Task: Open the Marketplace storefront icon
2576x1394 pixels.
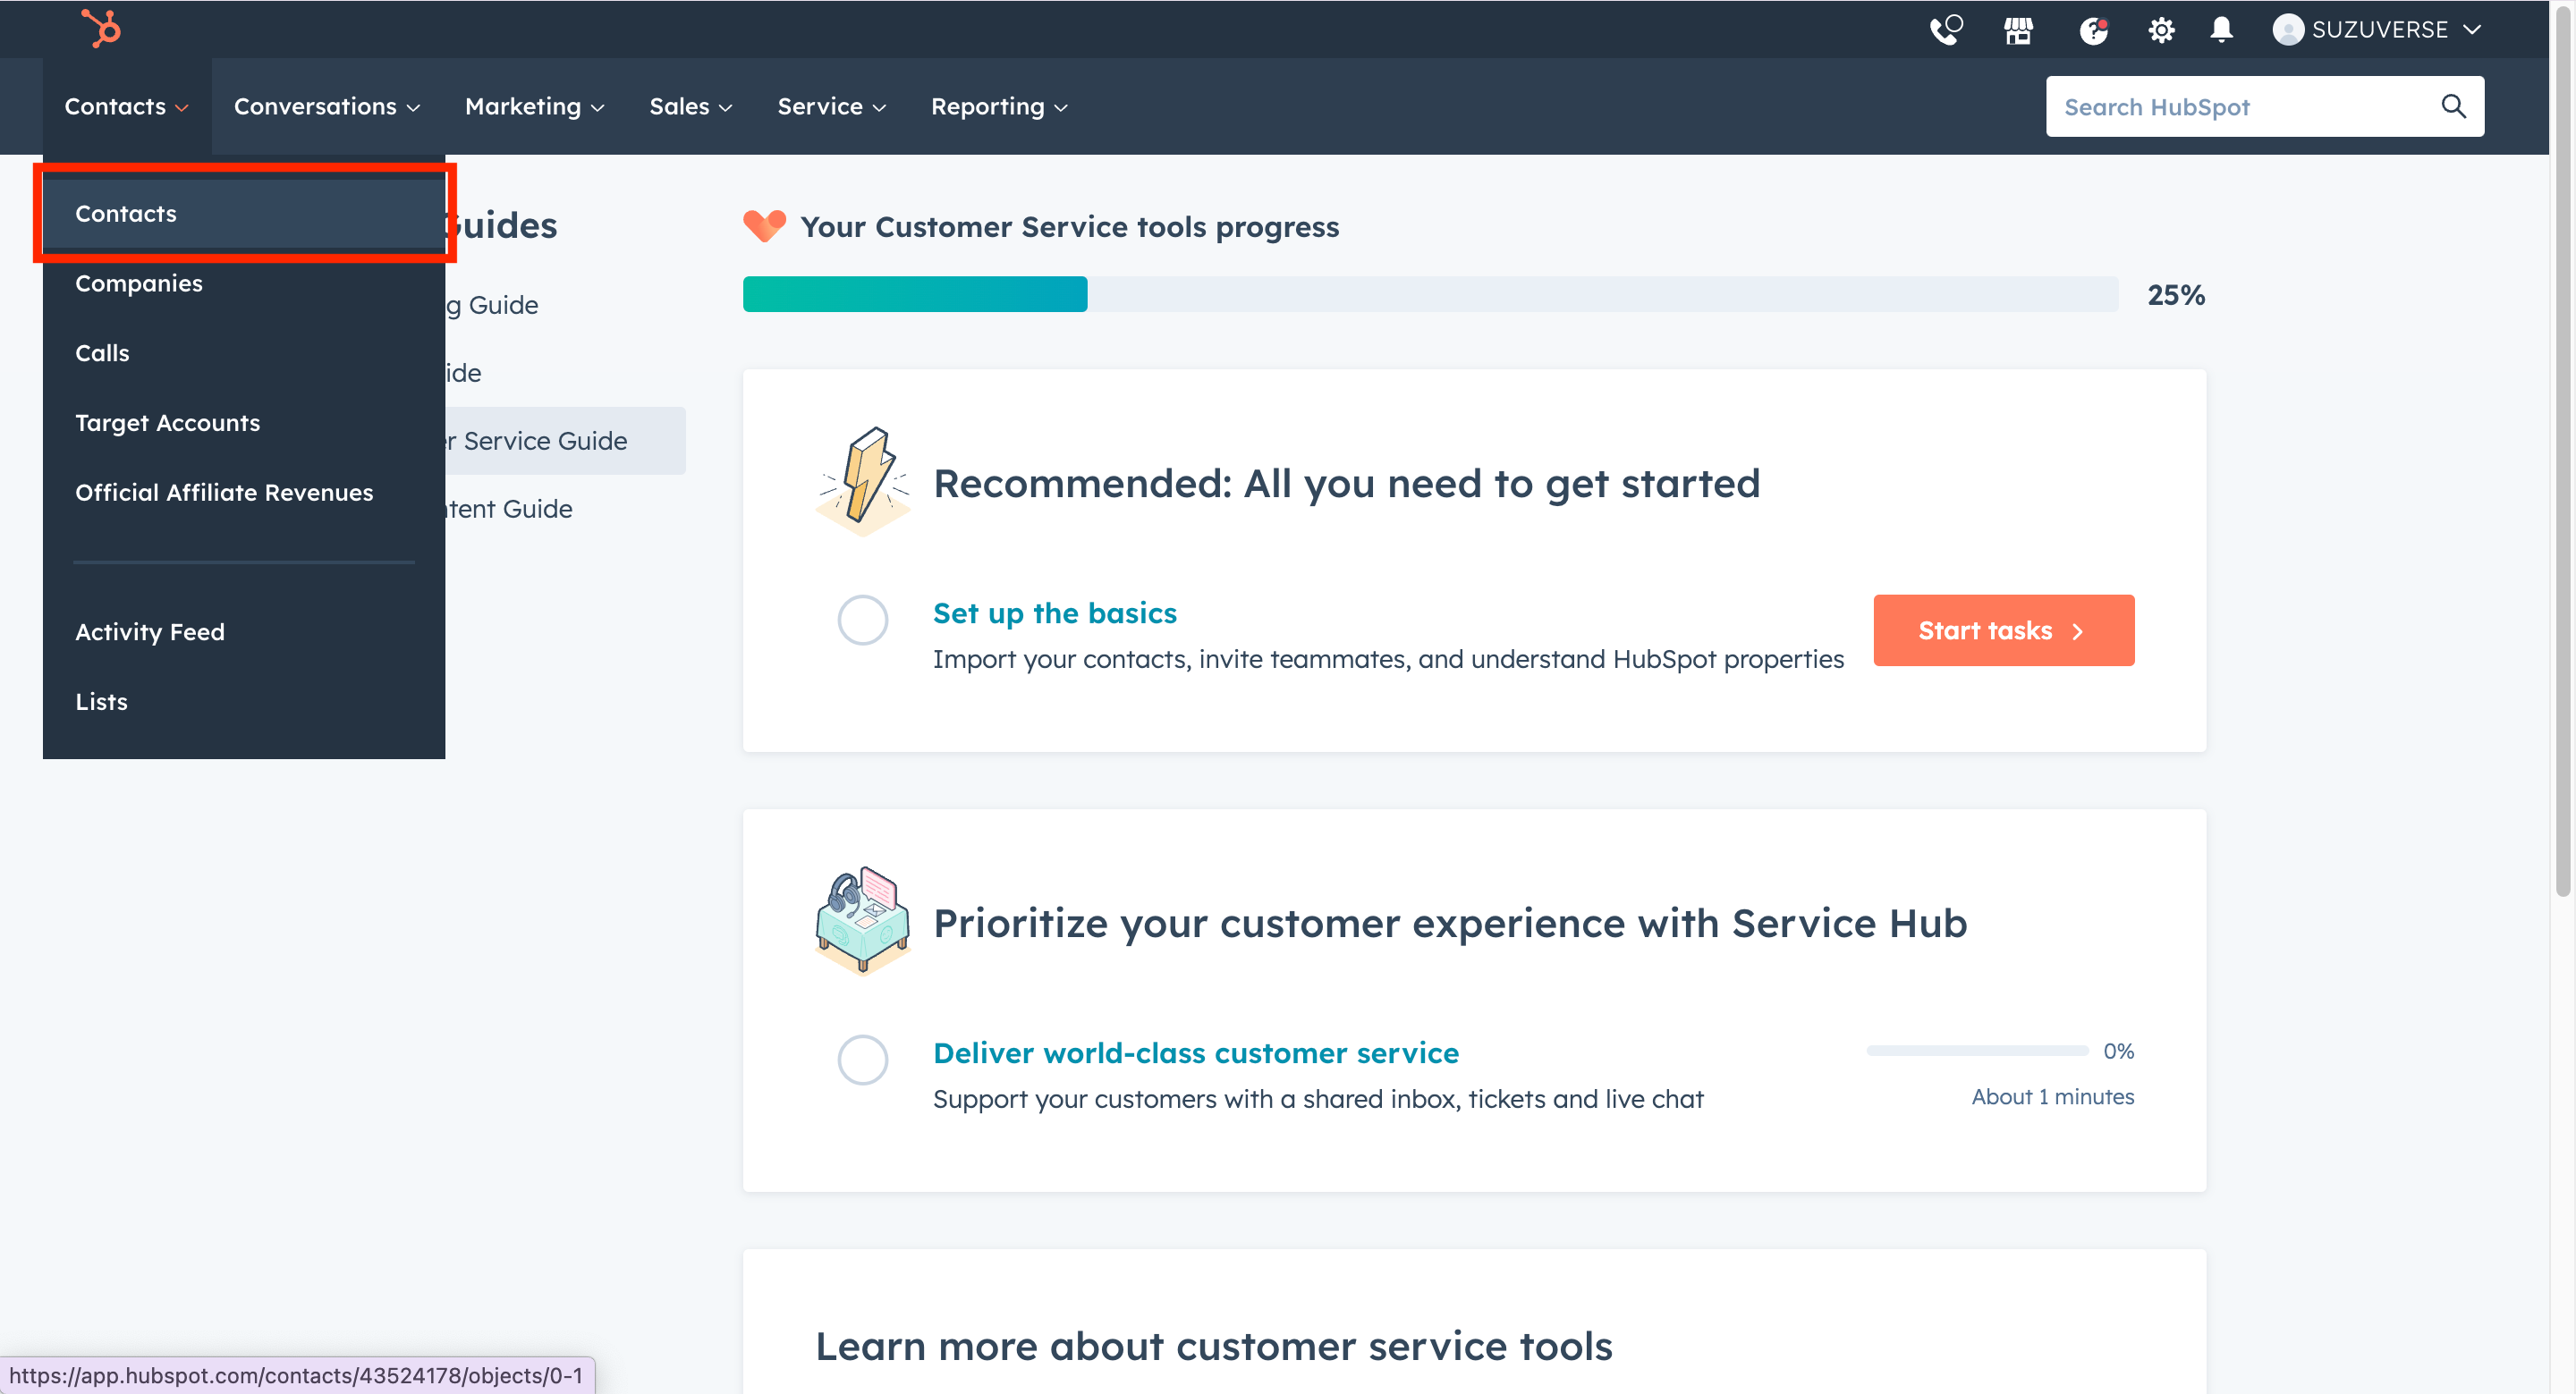Action: click(2018, 30)
